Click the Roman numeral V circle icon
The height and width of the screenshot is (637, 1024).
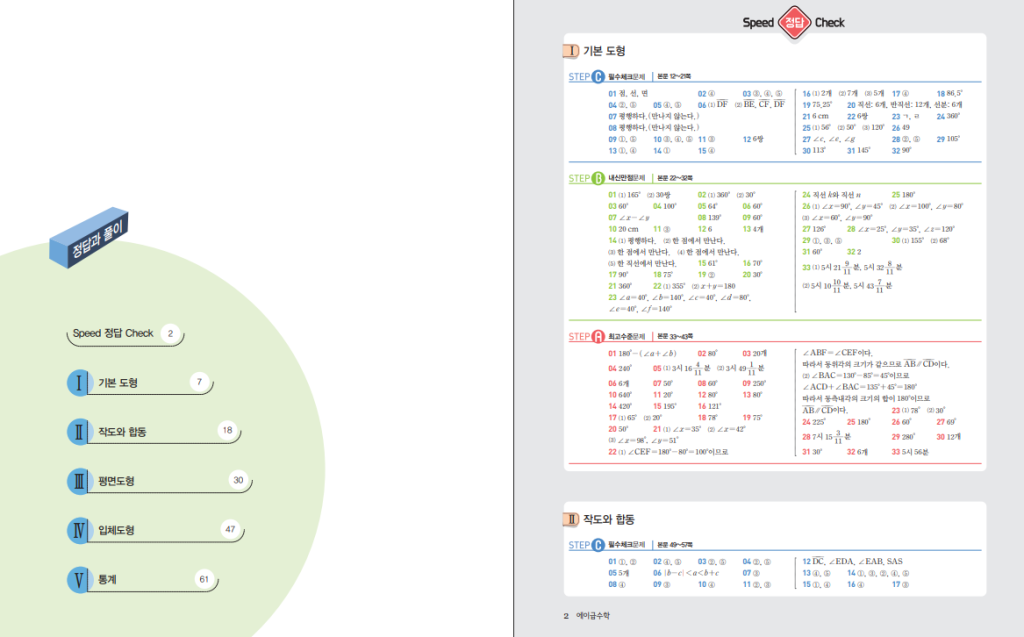(x=80, y=579)
